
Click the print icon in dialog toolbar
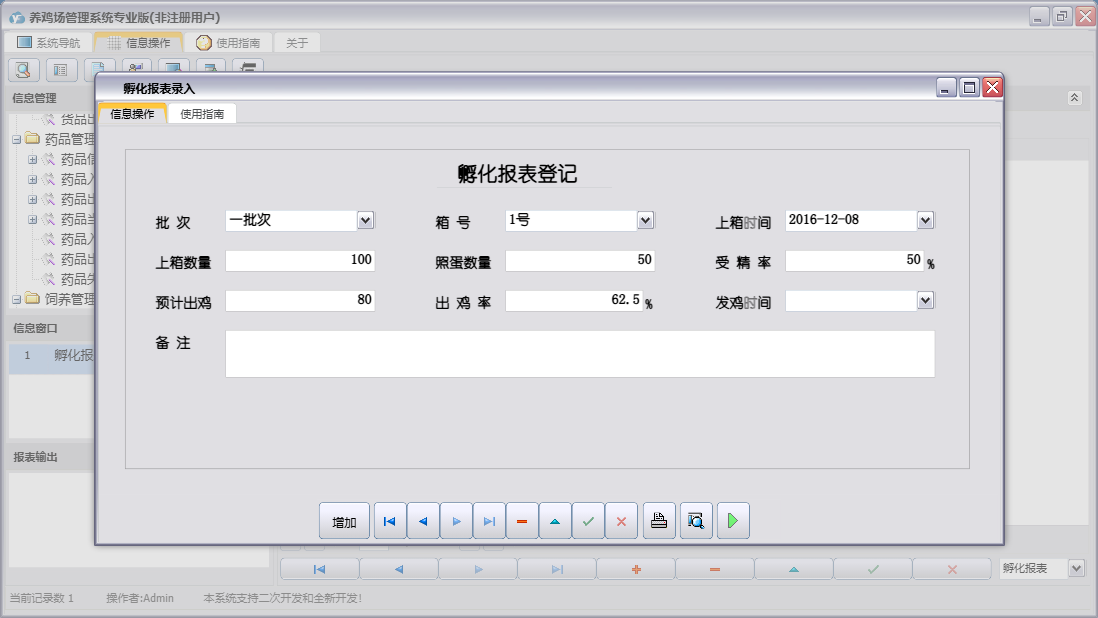pos(659,521)
